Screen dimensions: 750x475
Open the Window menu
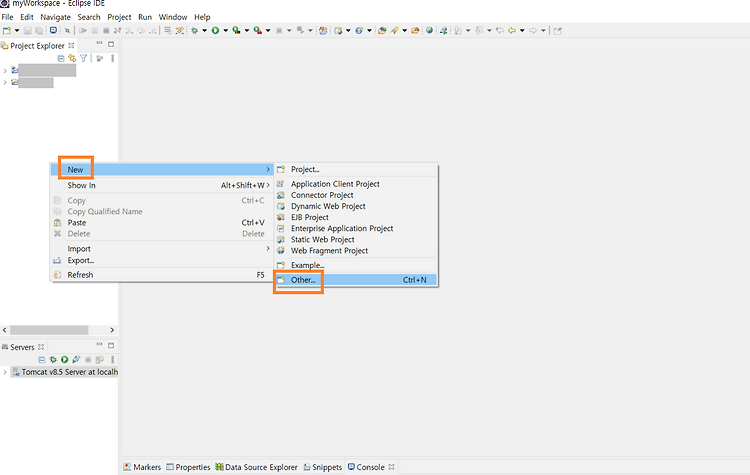coord(173,17)
